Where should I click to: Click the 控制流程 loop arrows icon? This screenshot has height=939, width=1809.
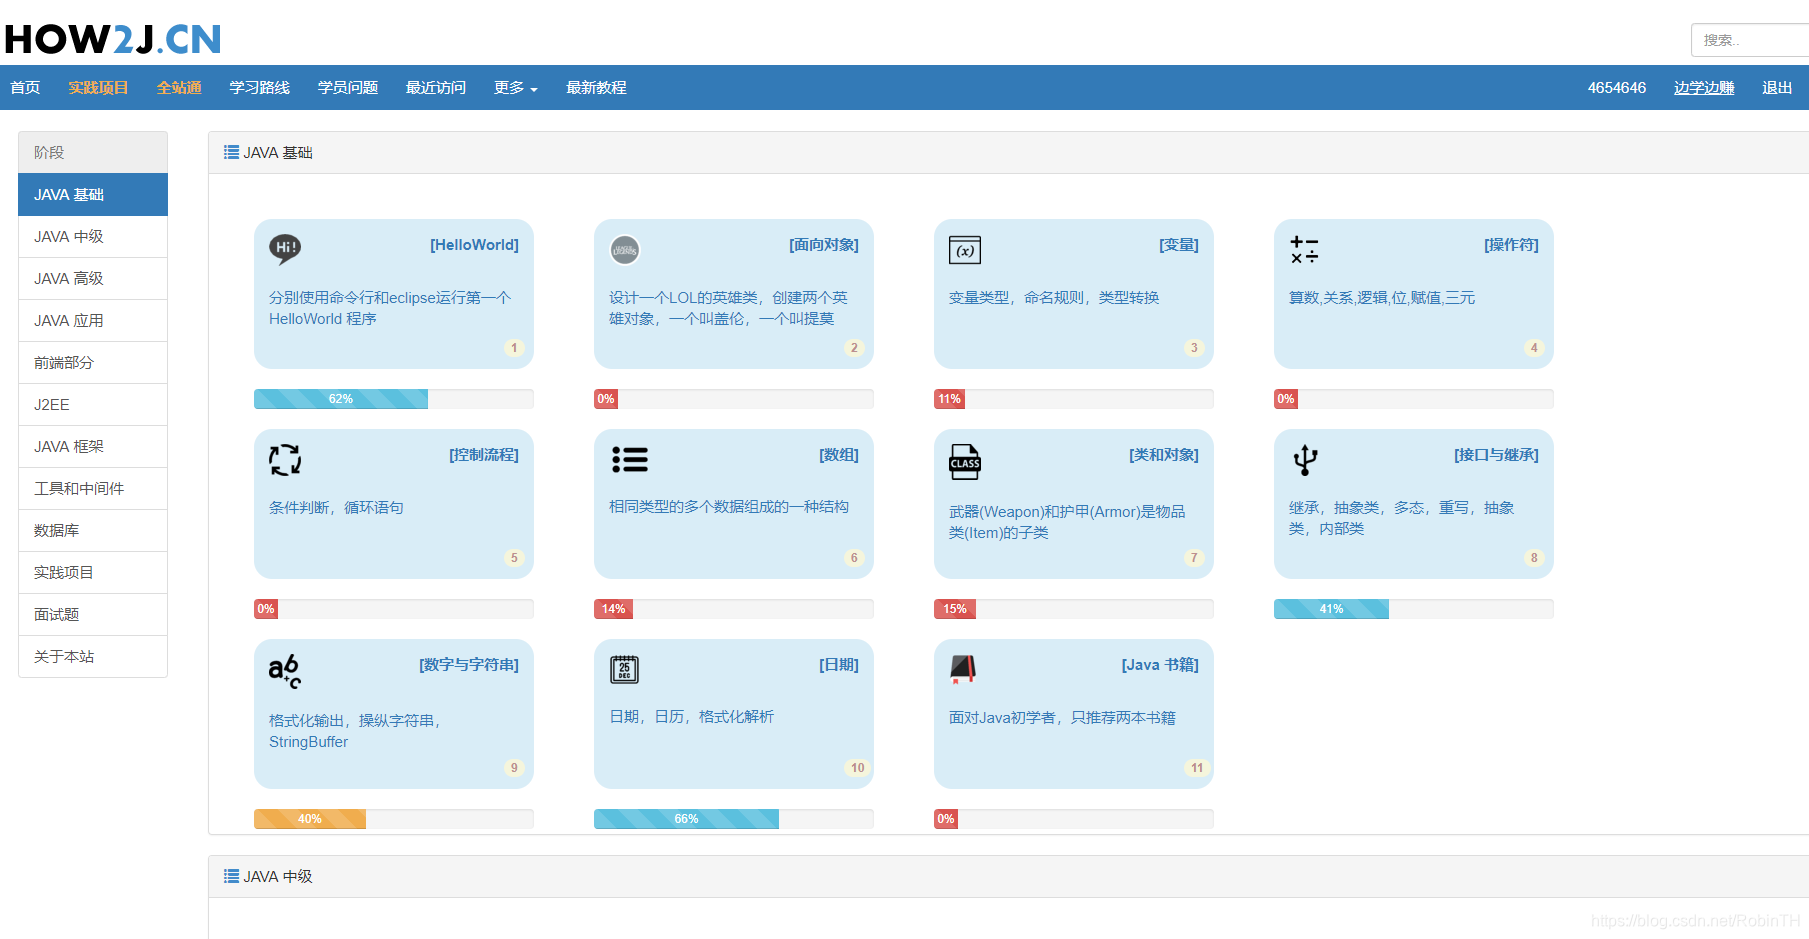[x=285, y=460]
